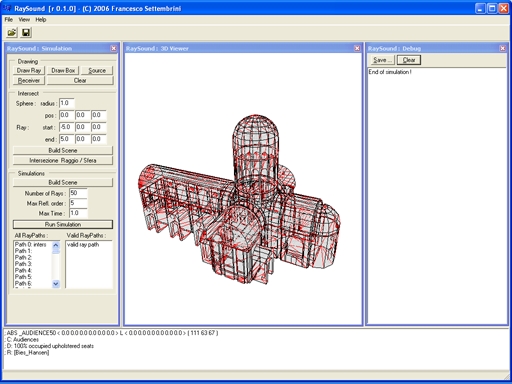
Task: Open the Help menu
Action: coord(41,20)
